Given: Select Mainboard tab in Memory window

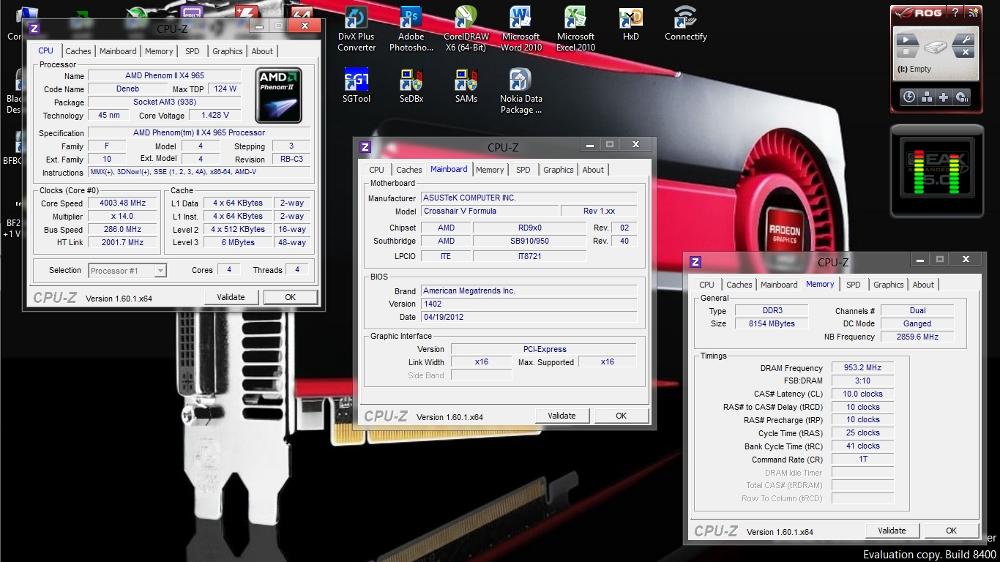Looking at the screenshot, I should (778, 285).
